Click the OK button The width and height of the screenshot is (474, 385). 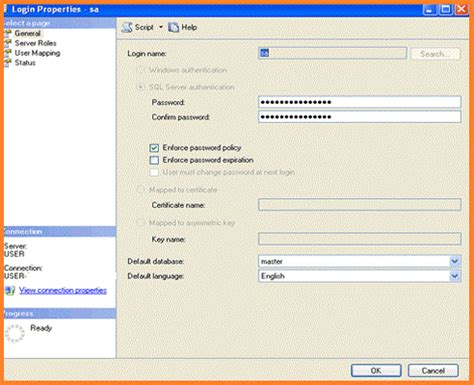tap(376, 371)
